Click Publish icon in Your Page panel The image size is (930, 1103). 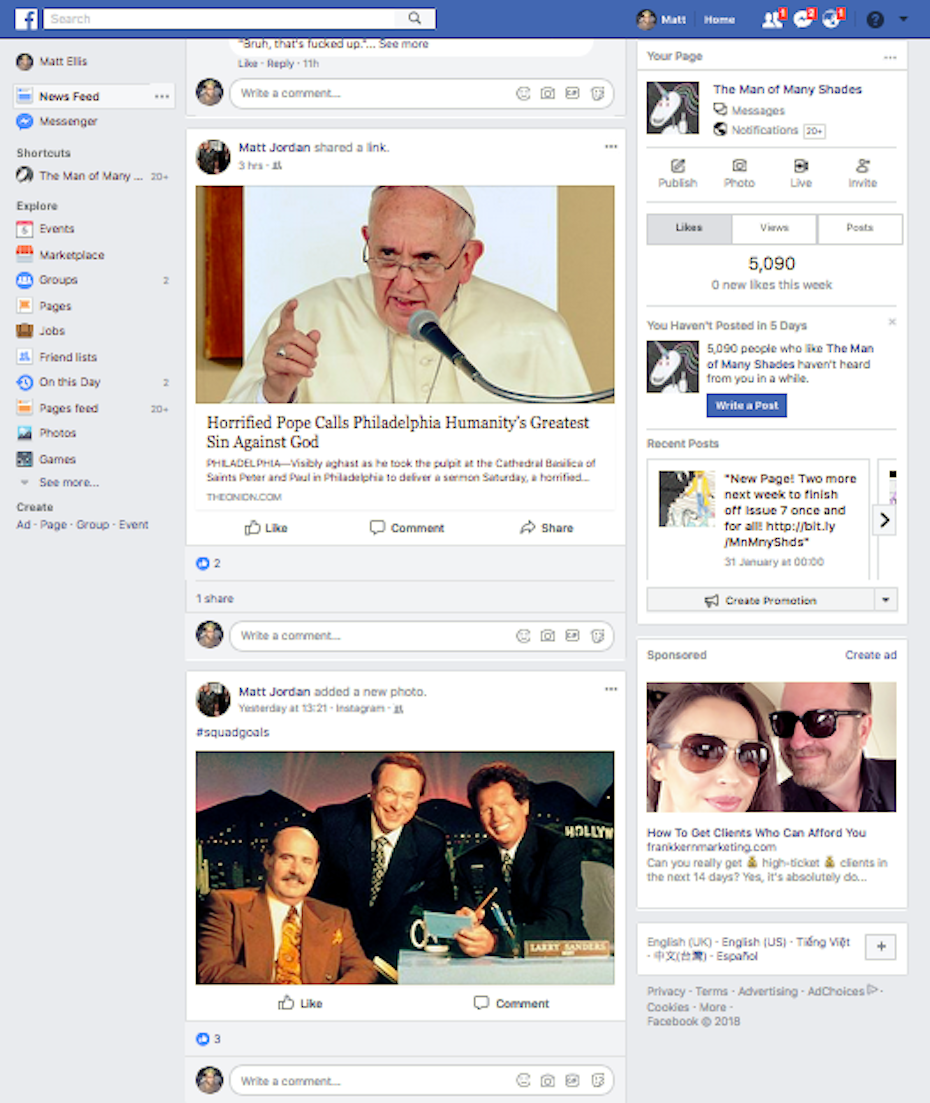pyautogui.click(x=677, y=173)
